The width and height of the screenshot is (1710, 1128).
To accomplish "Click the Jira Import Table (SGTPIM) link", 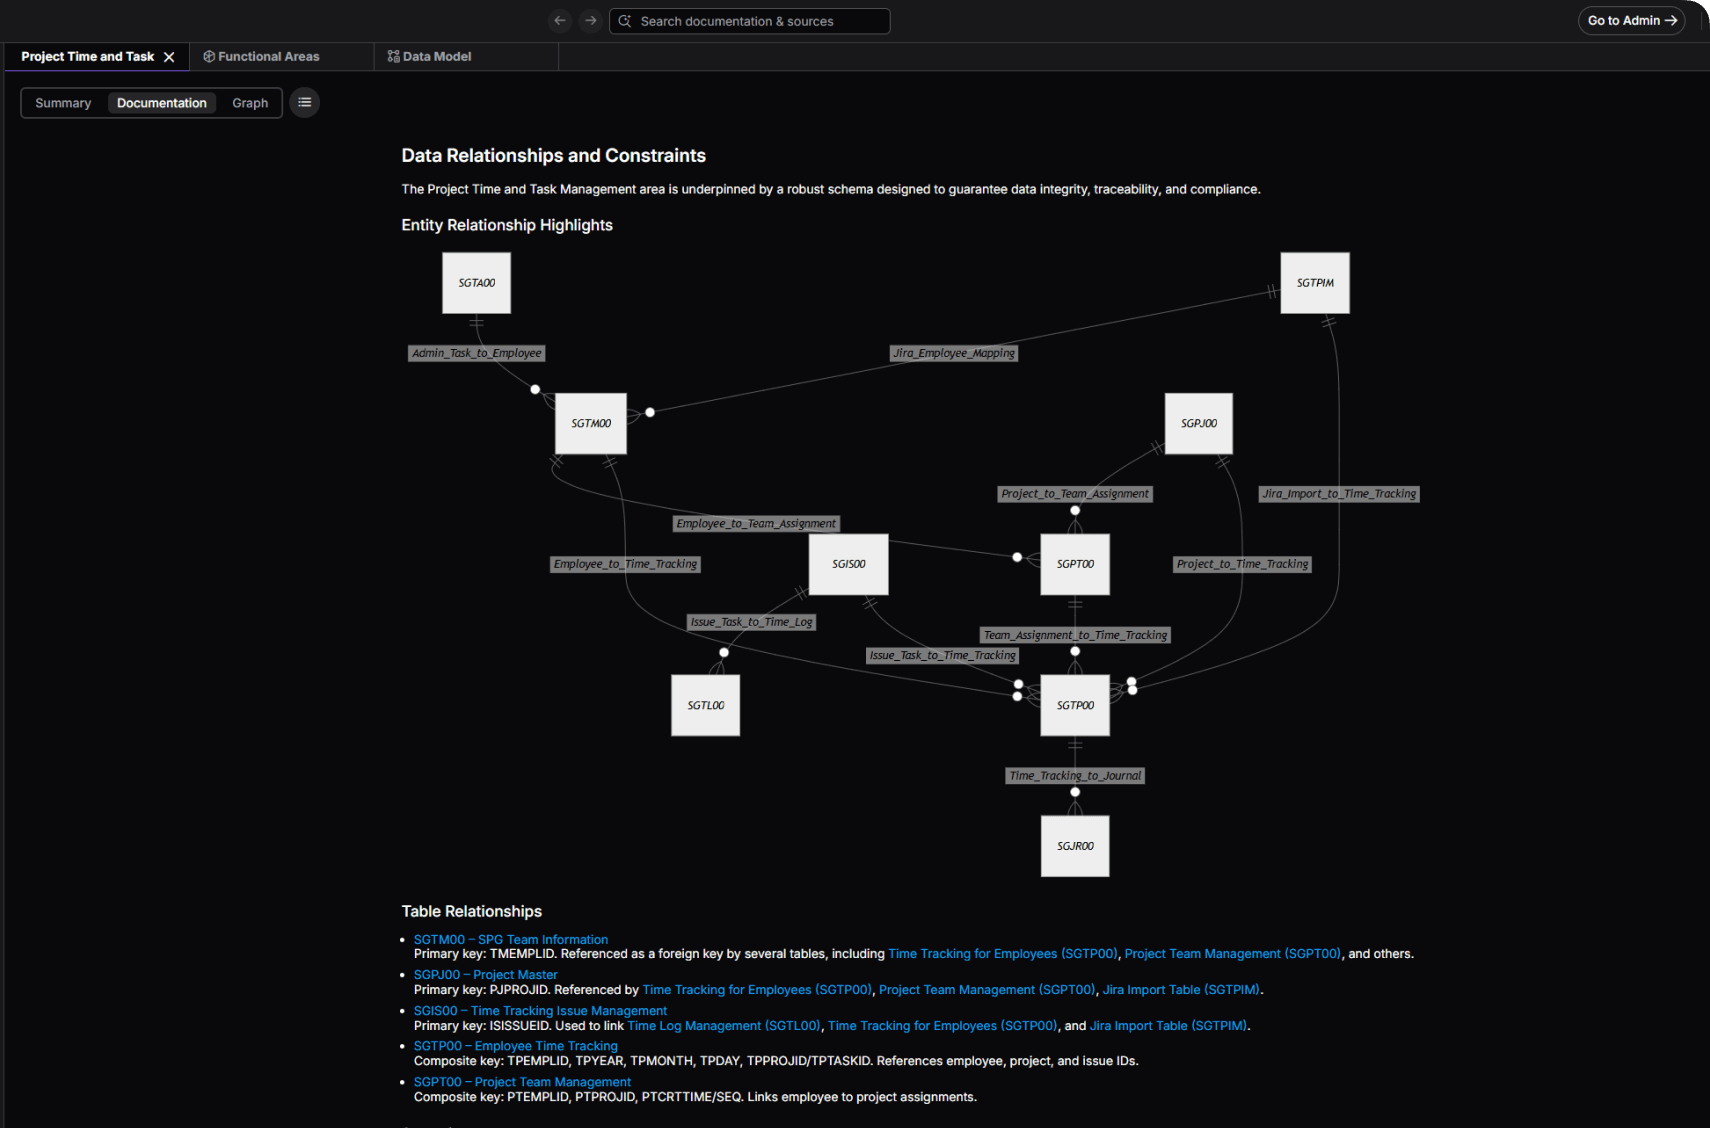I will pos(1181,989).
